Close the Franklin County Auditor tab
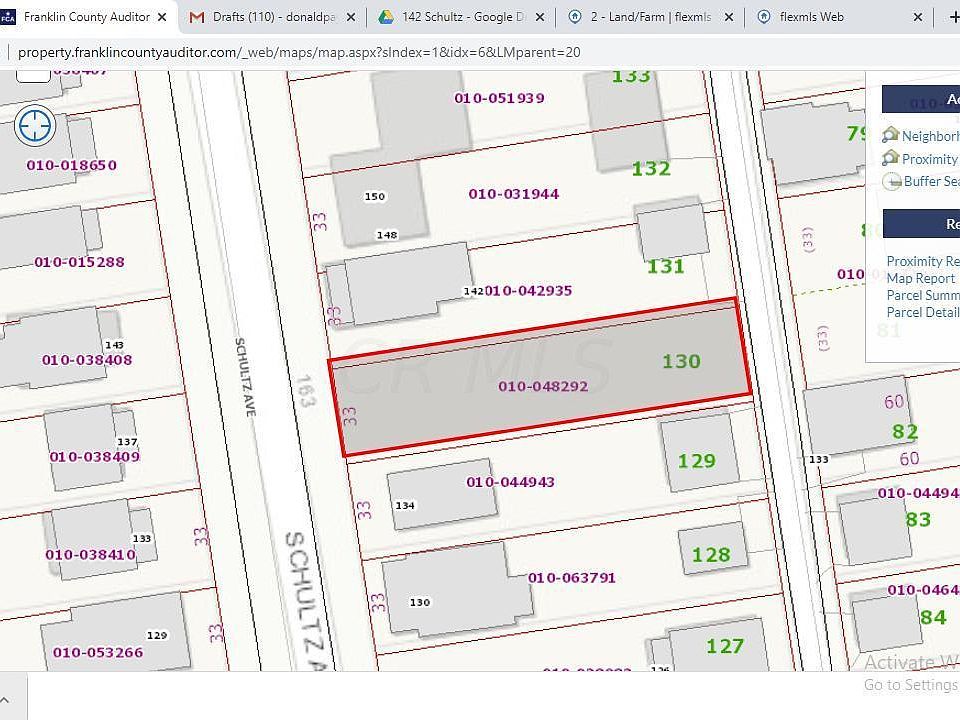This screenshot has height=720, width=960. pyautogui.click(x=162, y=17)
